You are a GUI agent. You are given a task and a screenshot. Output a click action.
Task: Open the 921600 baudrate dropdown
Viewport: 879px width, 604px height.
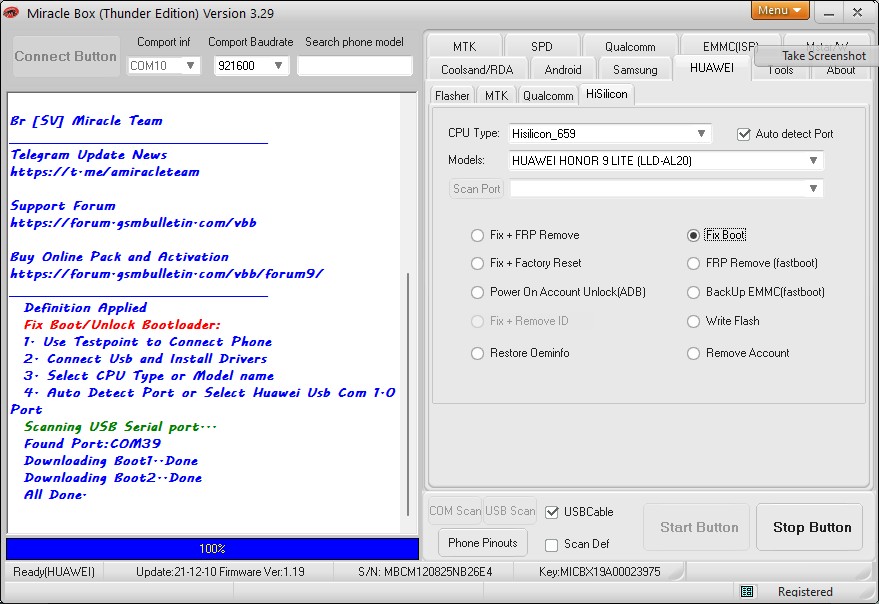pyautogui.click(x=278, y=66)
